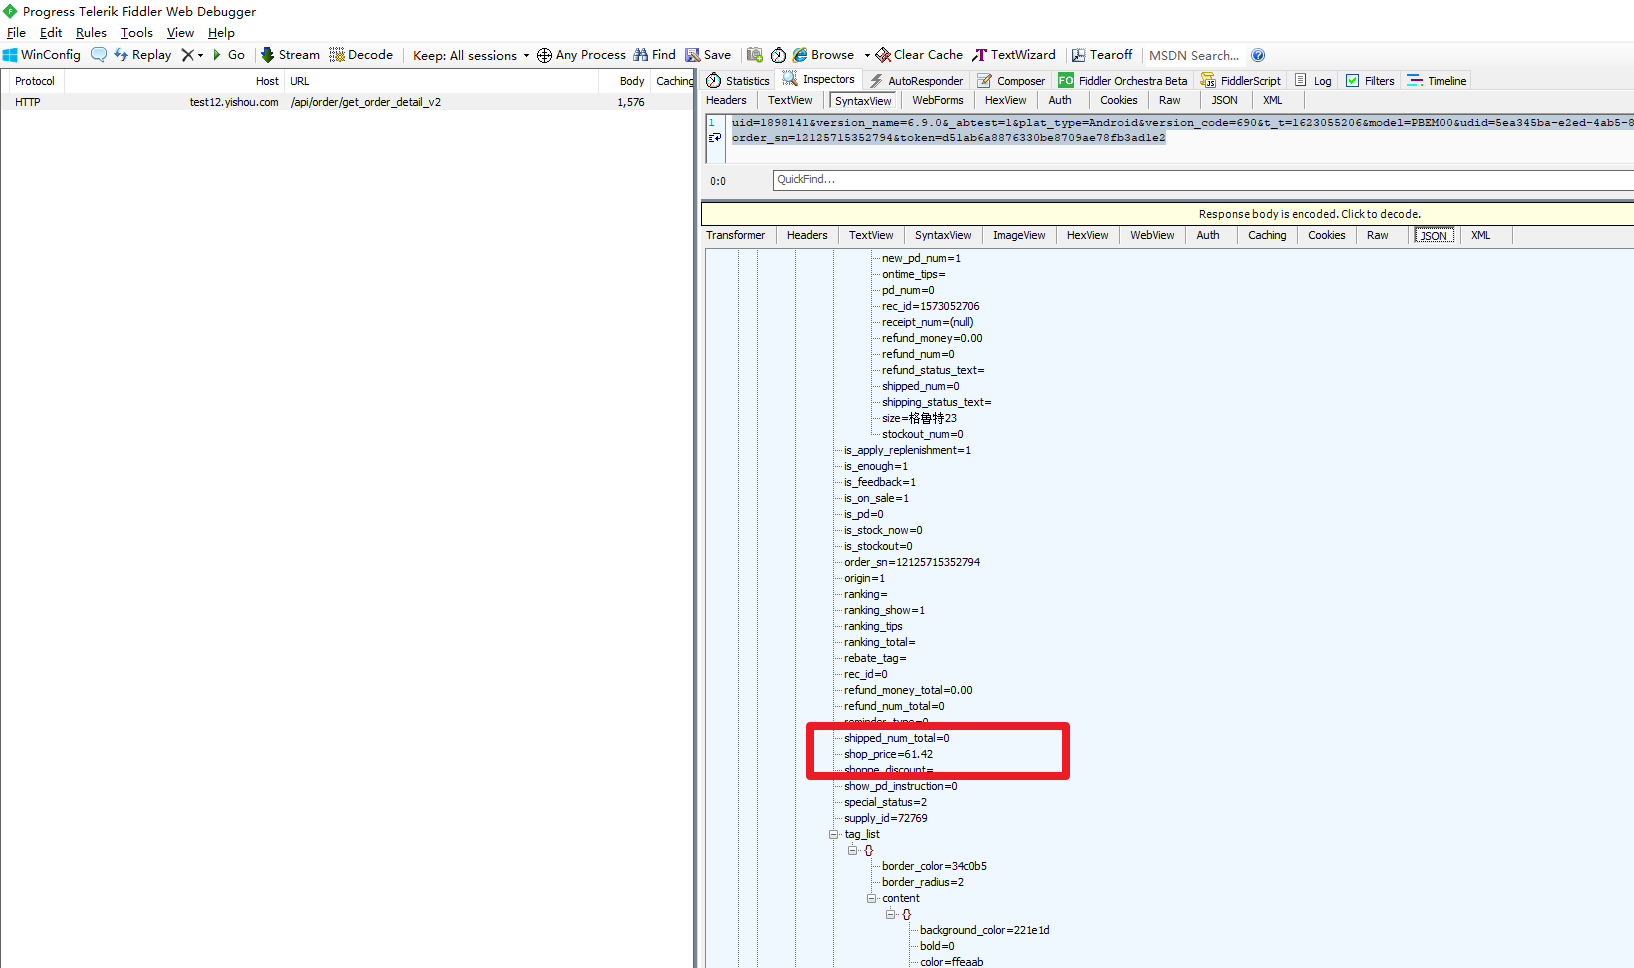Image resolution: width=1634 pixels, height=968 pixels.
Task: Switch to Inspectors tab
Action: pos(819,79)
